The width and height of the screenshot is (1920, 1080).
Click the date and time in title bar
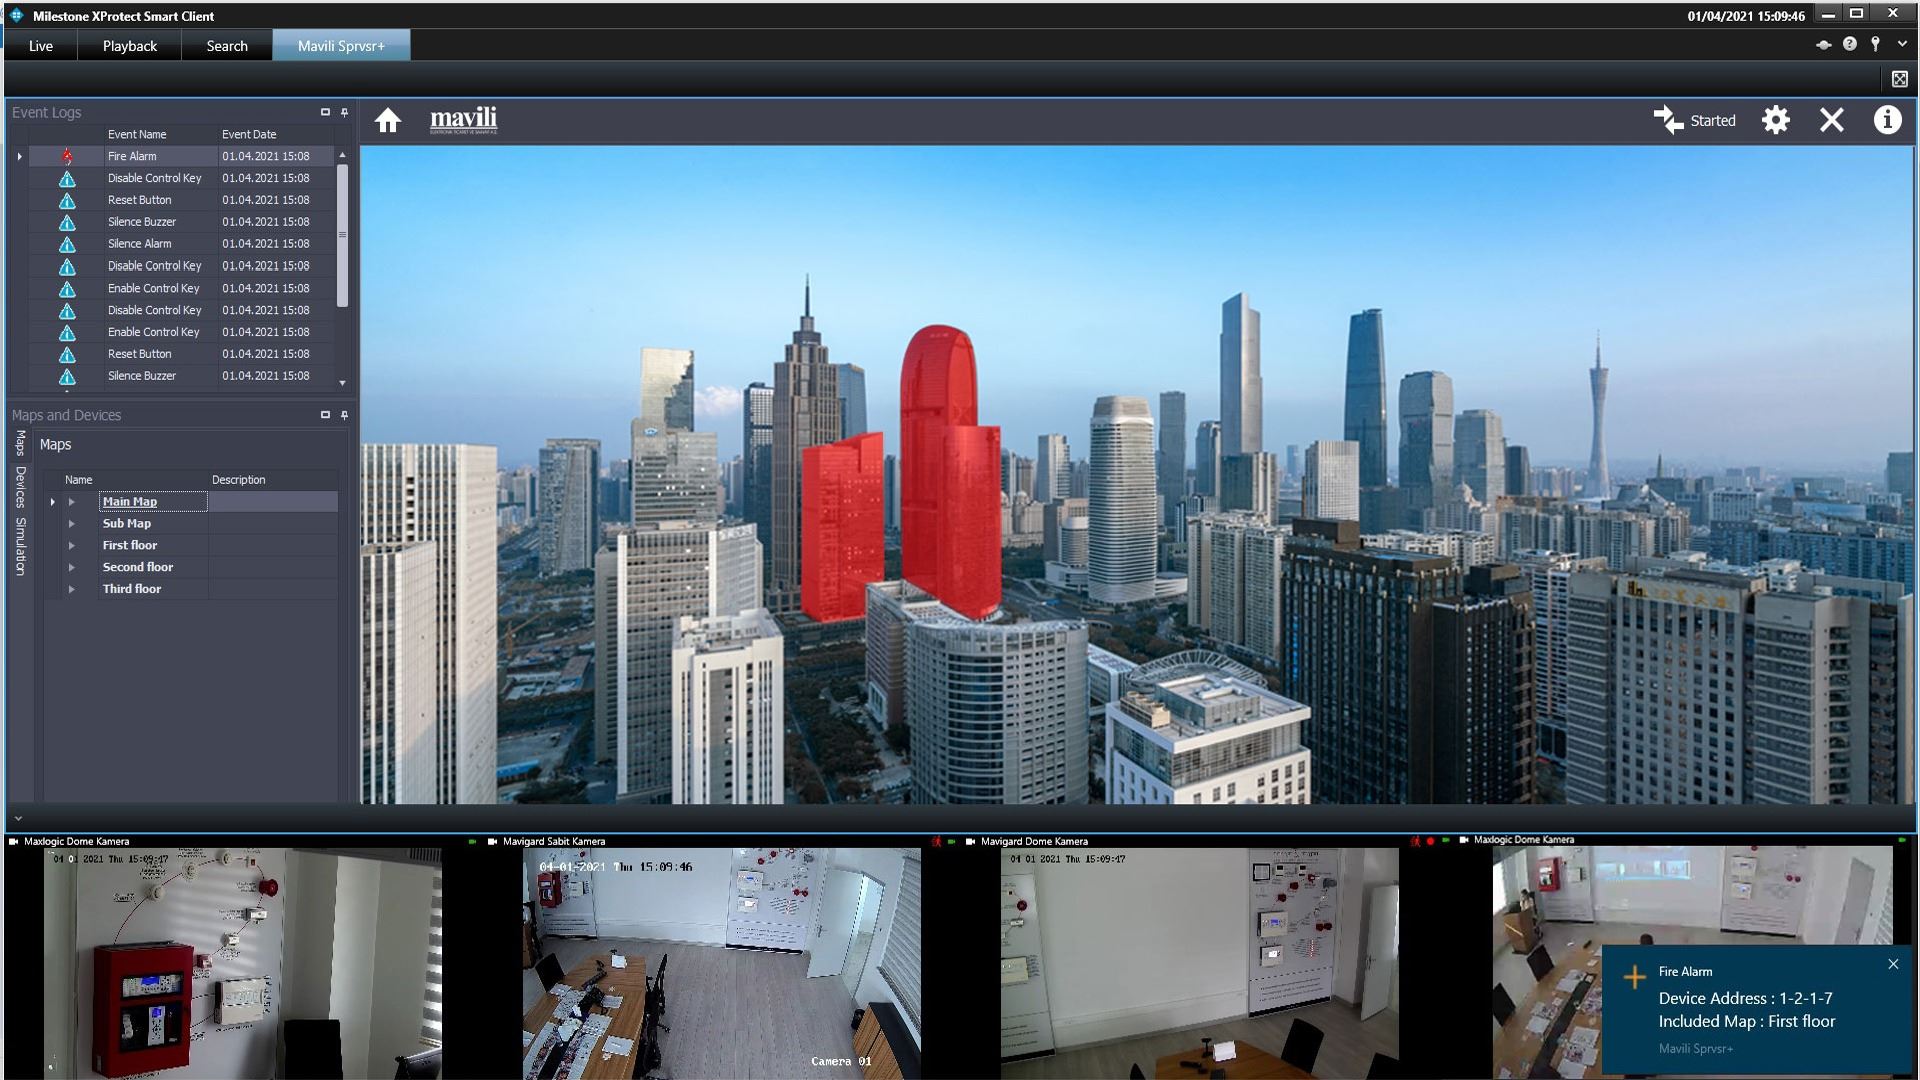coord(1746,15)
